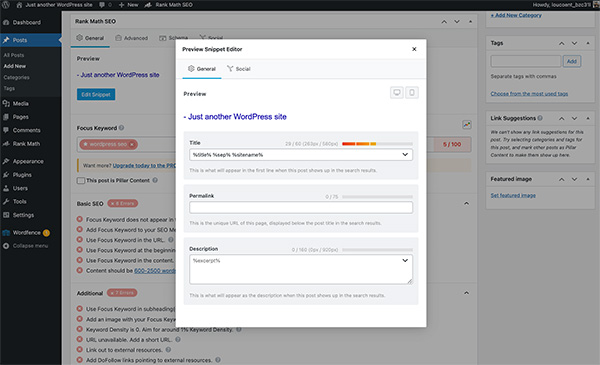Move Tags panel up arrow

tap(561, 43)
